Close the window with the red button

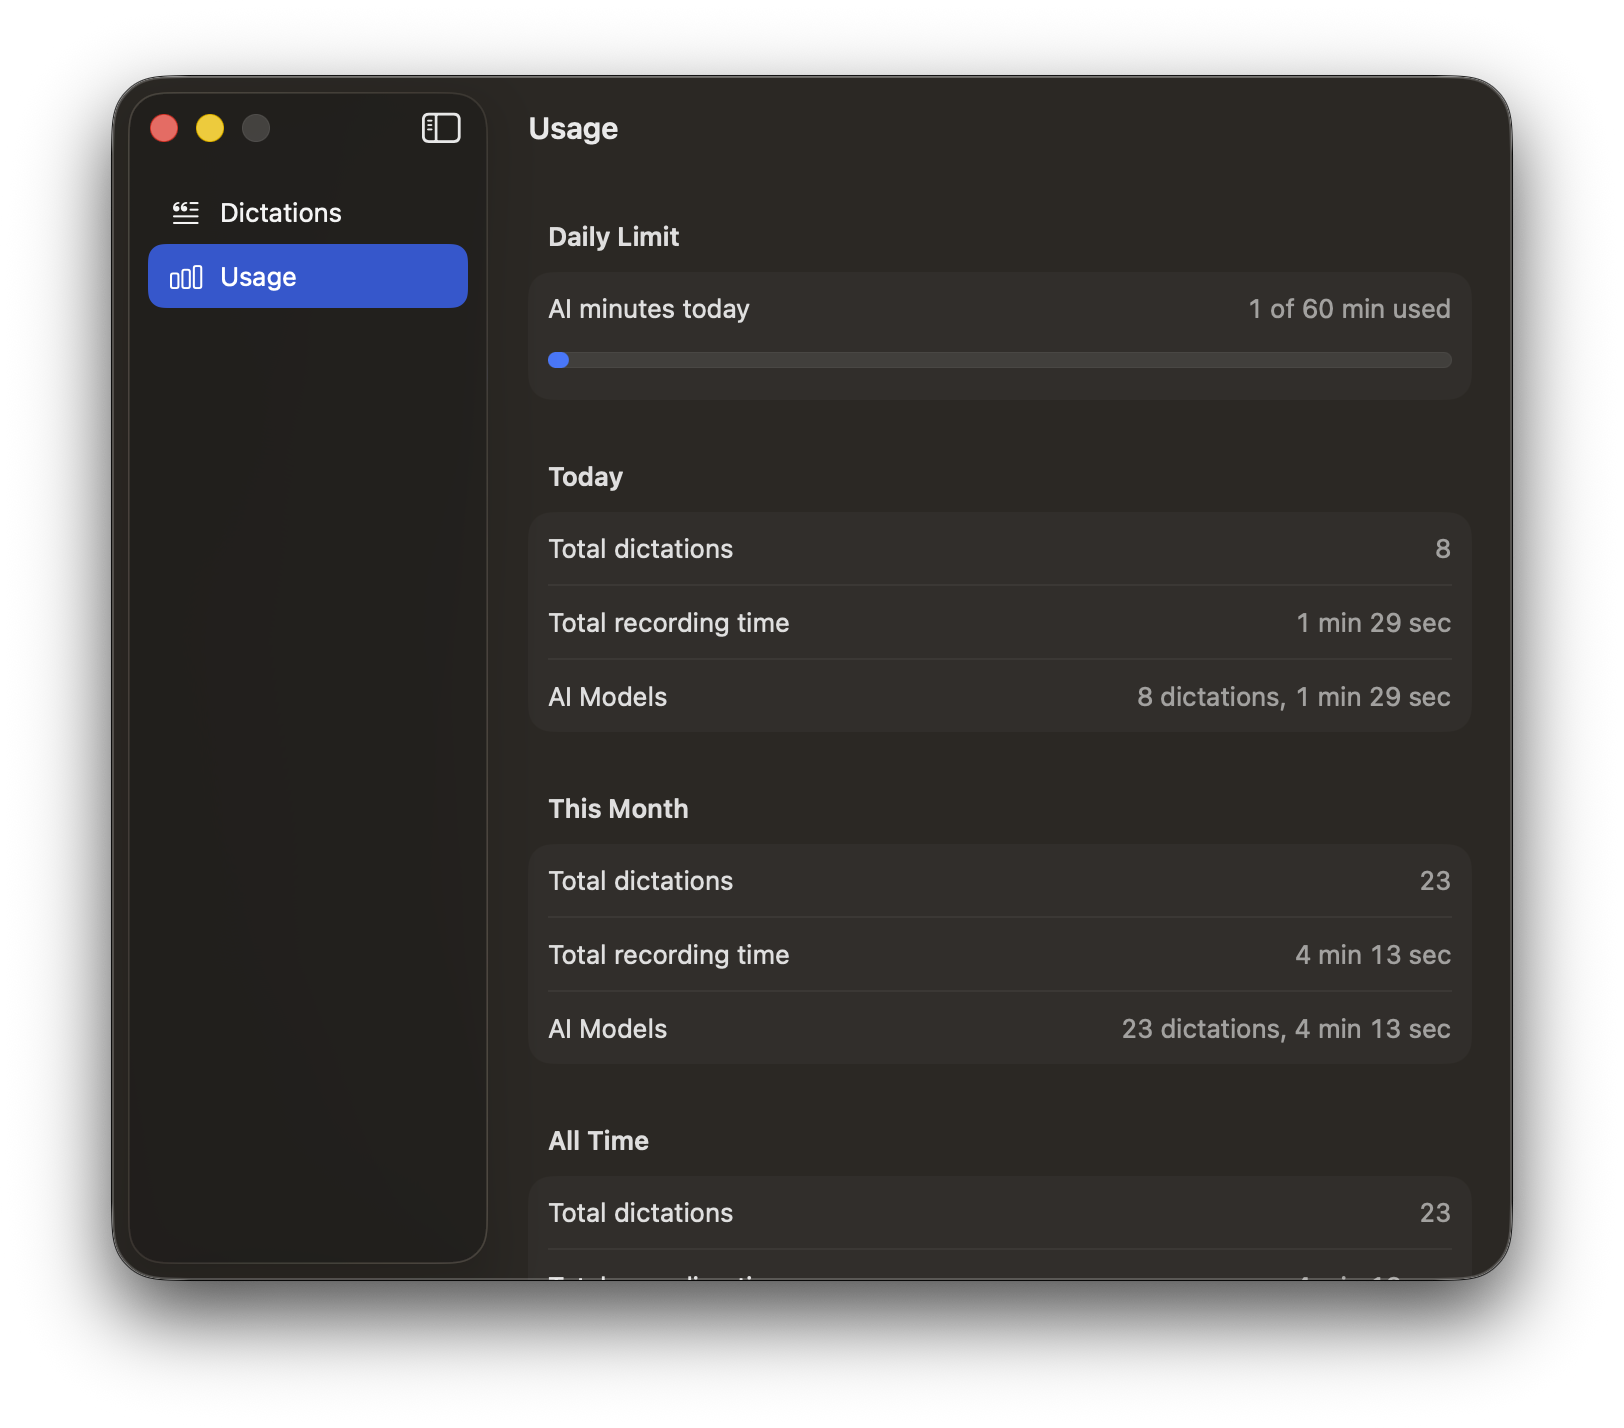164,128
